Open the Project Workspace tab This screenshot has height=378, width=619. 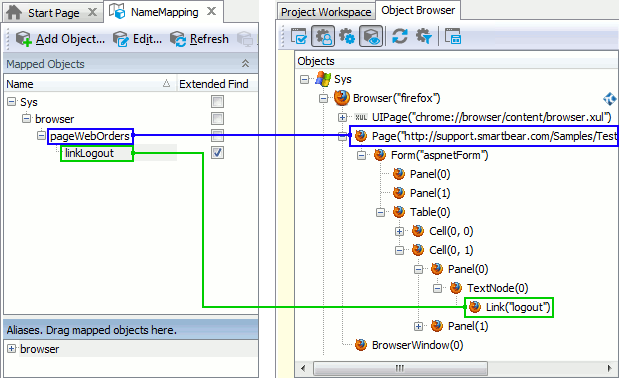click(326, 12)
